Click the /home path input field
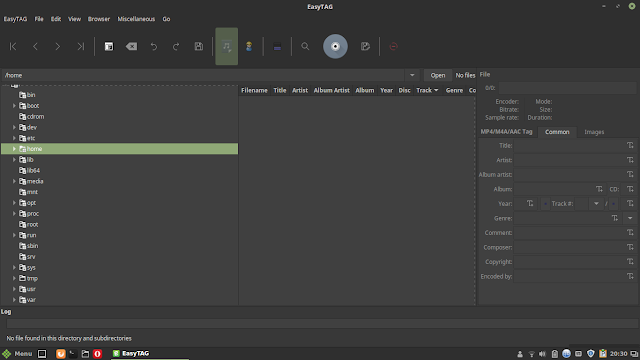The height and width of the screenshot is (360, 640). (203, 75)
